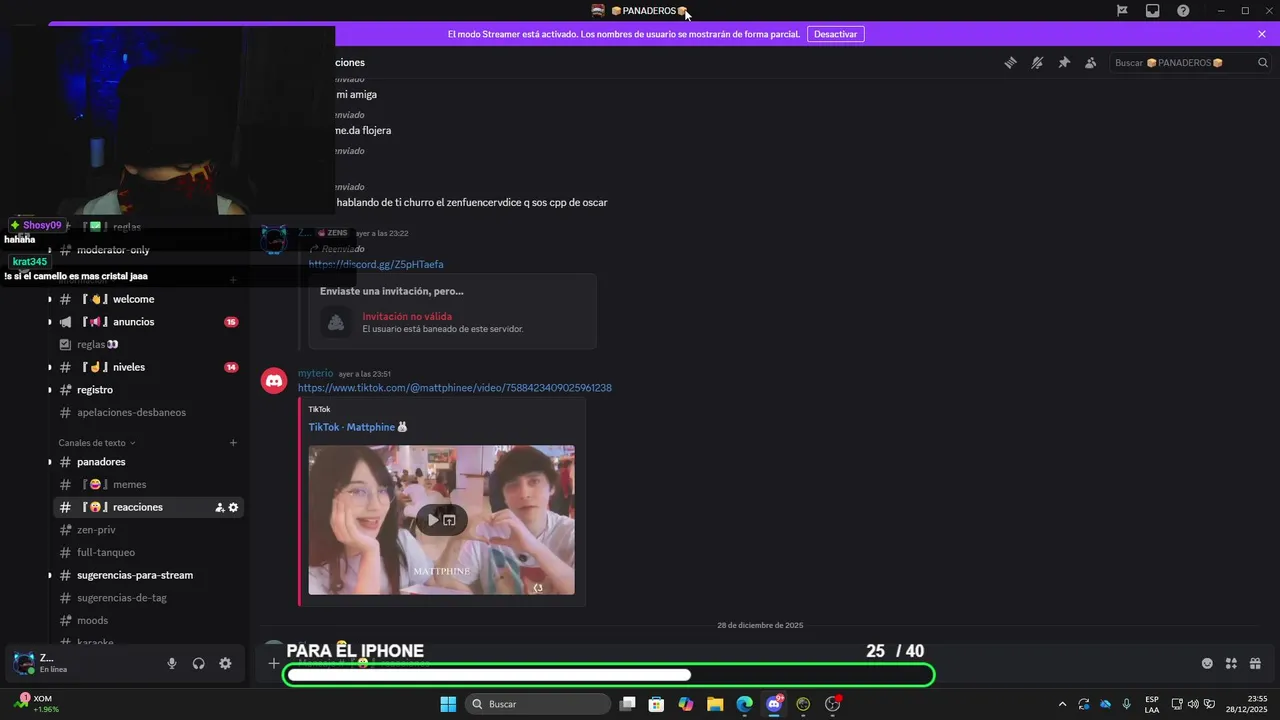Open moderator-only channel
The width and height of the screenshot is (1280, 720).
pos(148,250)
